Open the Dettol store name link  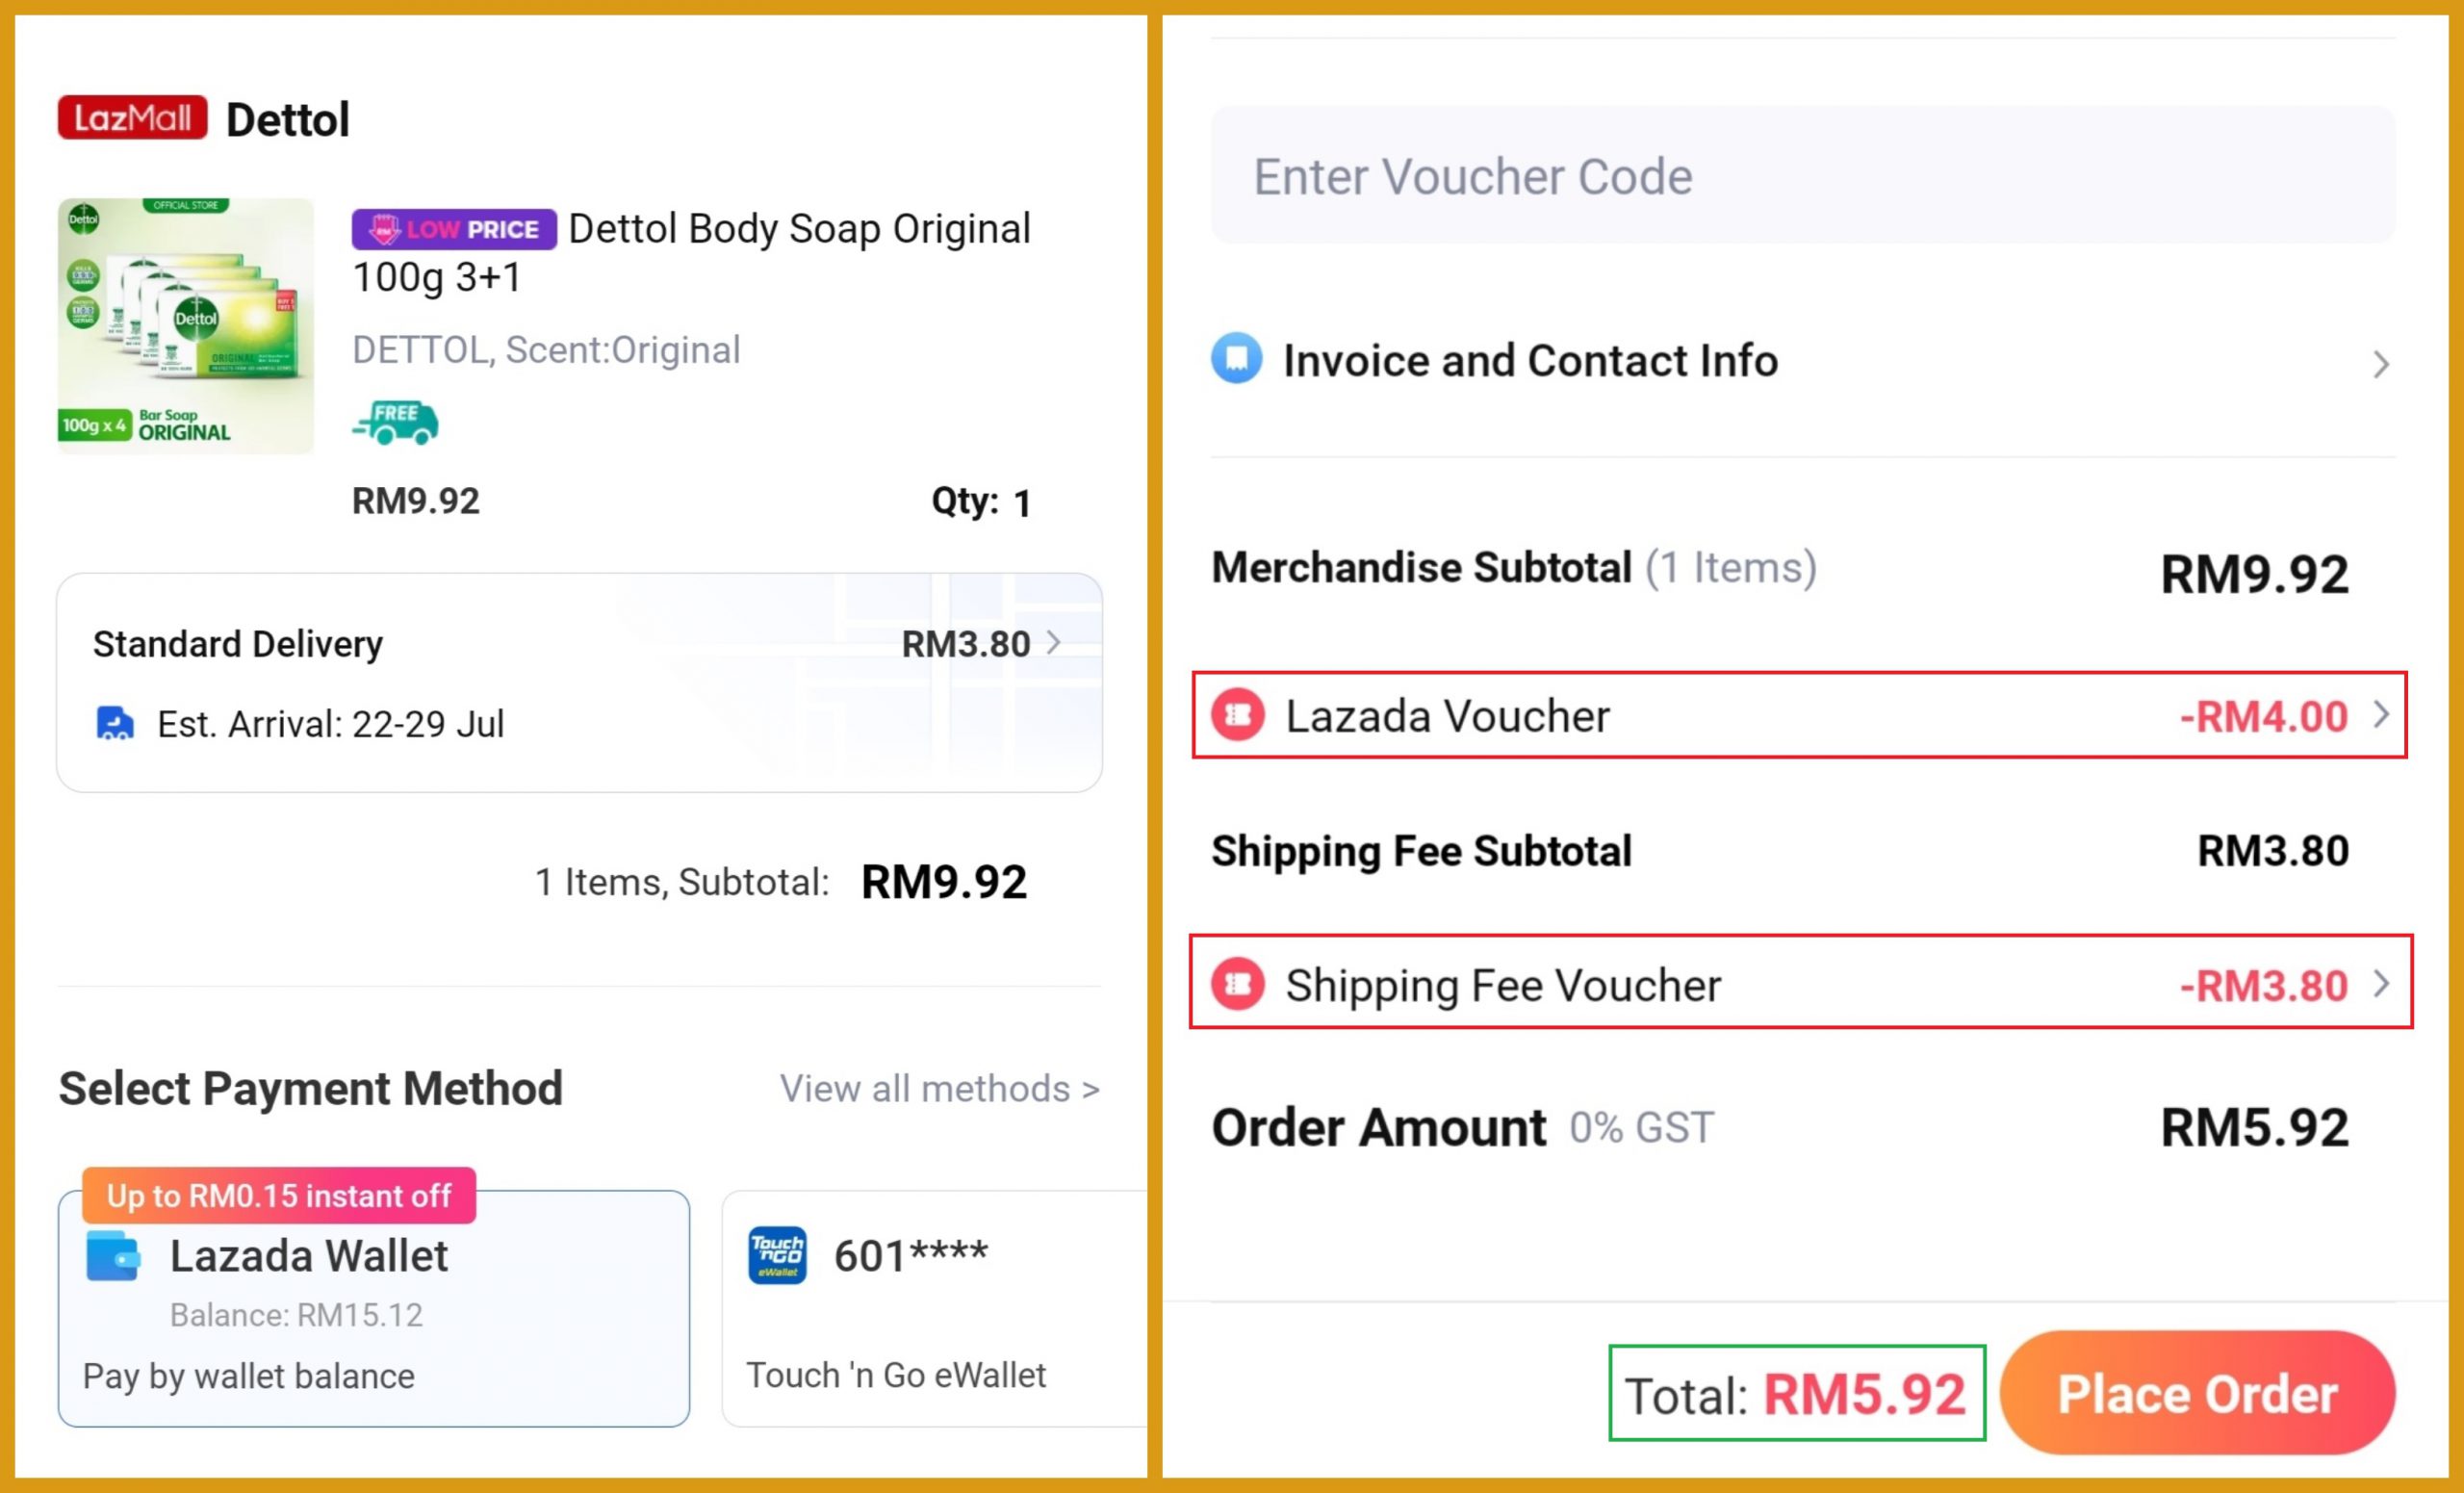point(288,120)
